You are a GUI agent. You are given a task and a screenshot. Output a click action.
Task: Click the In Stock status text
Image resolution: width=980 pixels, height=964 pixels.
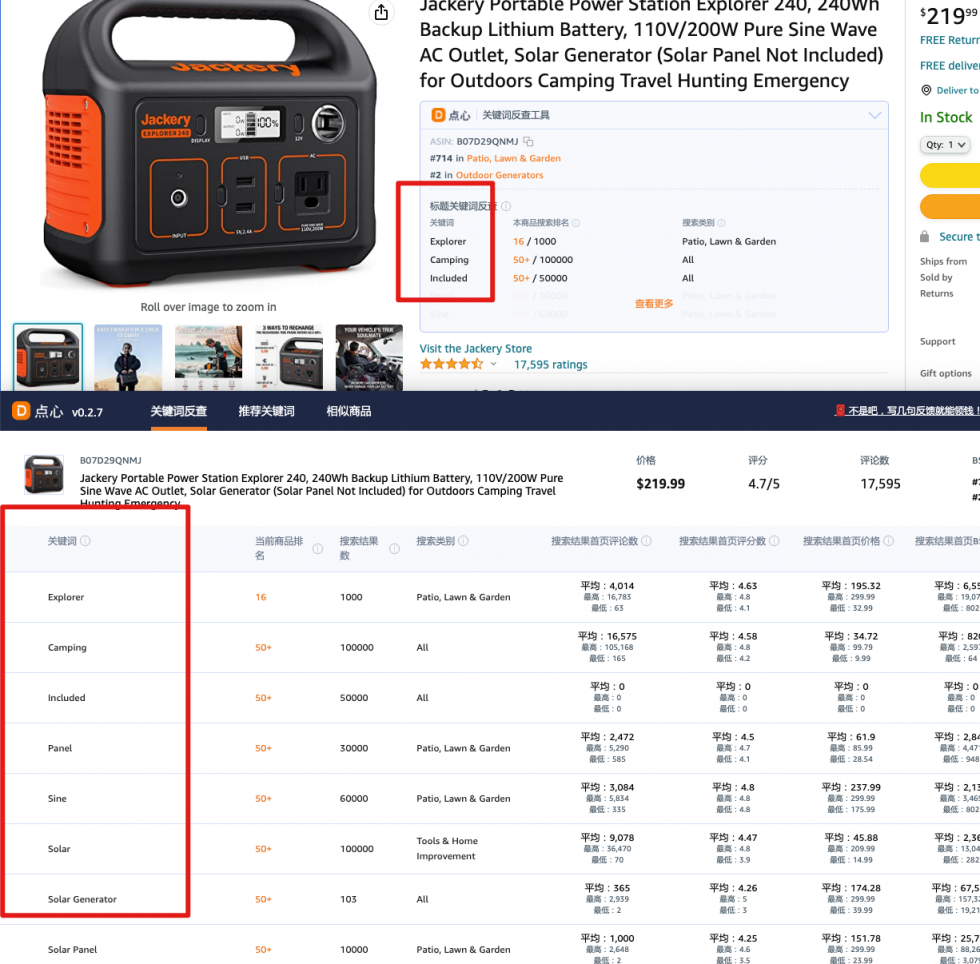coord(946,118)
